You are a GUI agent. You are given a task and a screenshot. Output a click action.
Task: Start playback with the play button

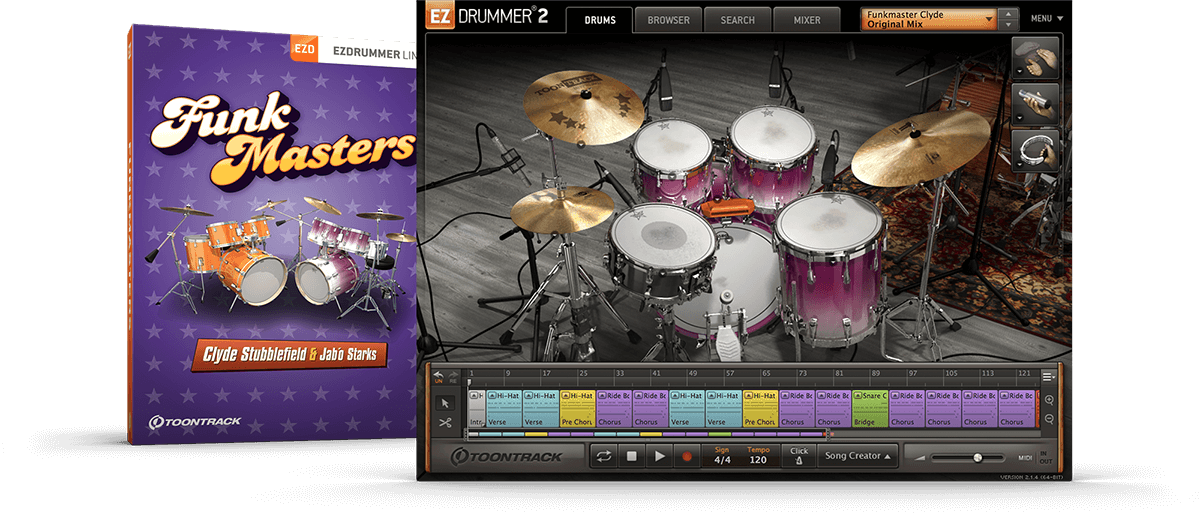(x=659, y=457)
